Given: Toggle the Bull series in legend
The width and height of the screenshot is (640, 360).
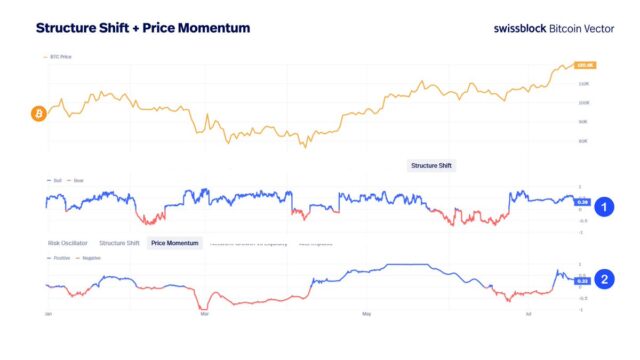Looking at the screenshot, I should point(54,180).
